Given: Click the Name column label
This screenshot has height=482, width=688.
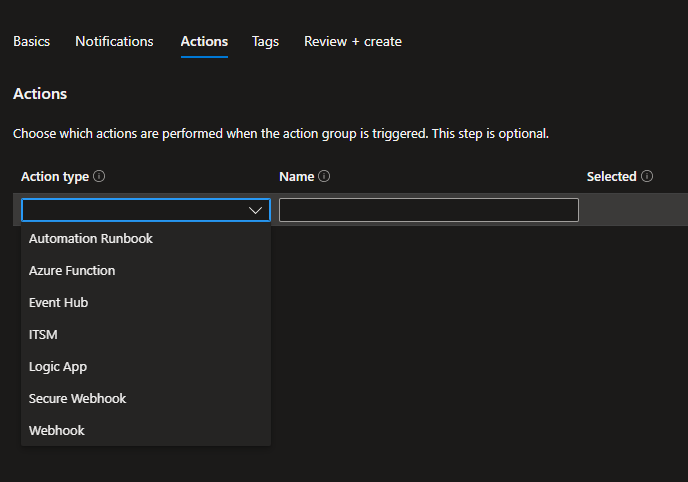Looking at the screenshot, I should tap(297, 176).
